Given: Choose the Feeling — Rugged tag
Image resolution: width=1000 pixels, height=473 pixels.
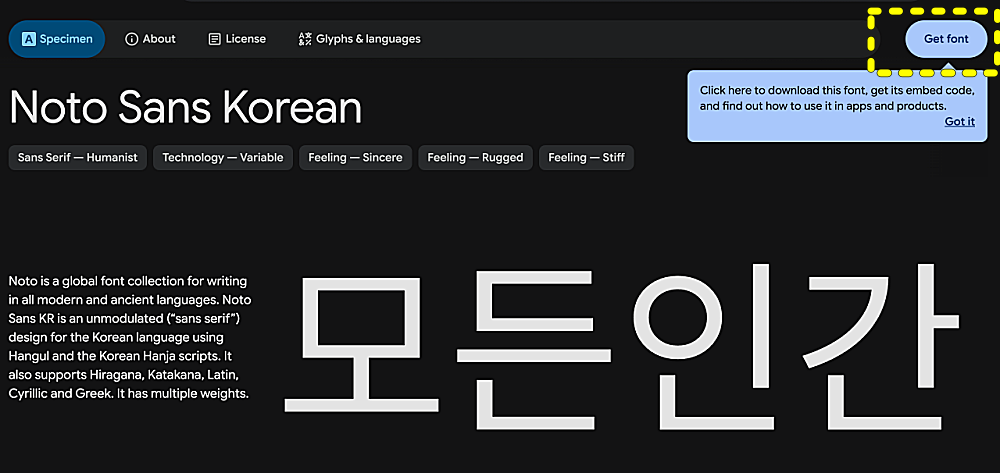Looking at the screenshot, I should click(x=475, y=157).
